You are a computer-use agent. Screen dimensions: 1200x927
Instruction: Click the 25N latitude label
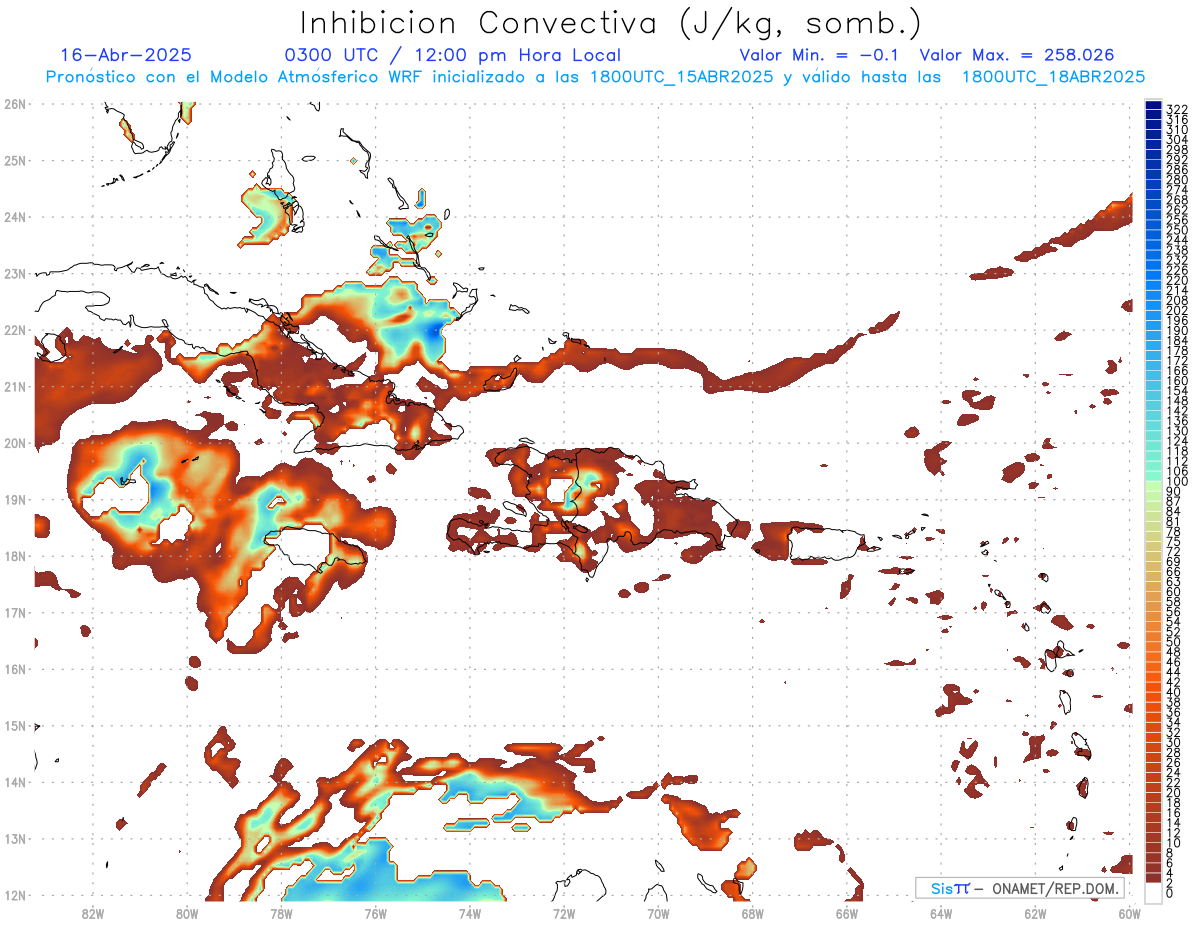[x=15, y=160]
